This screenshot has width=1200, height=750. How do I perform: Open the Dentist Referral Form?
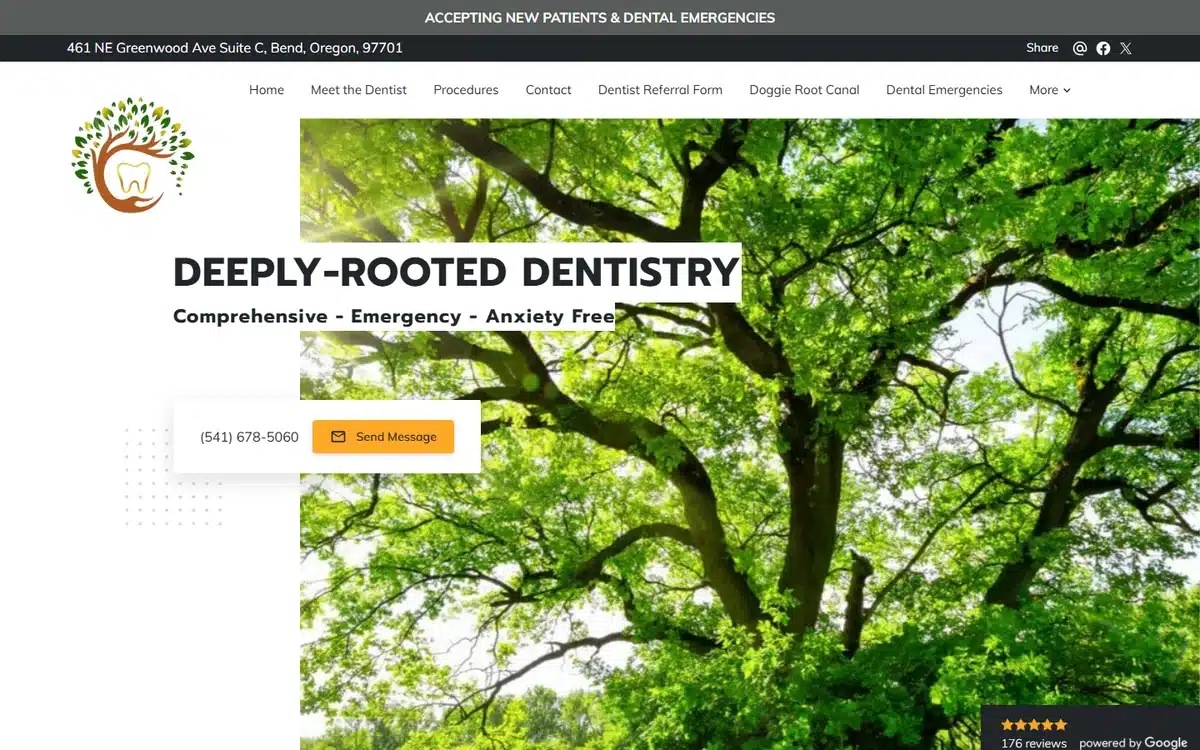tap(660, 90)
